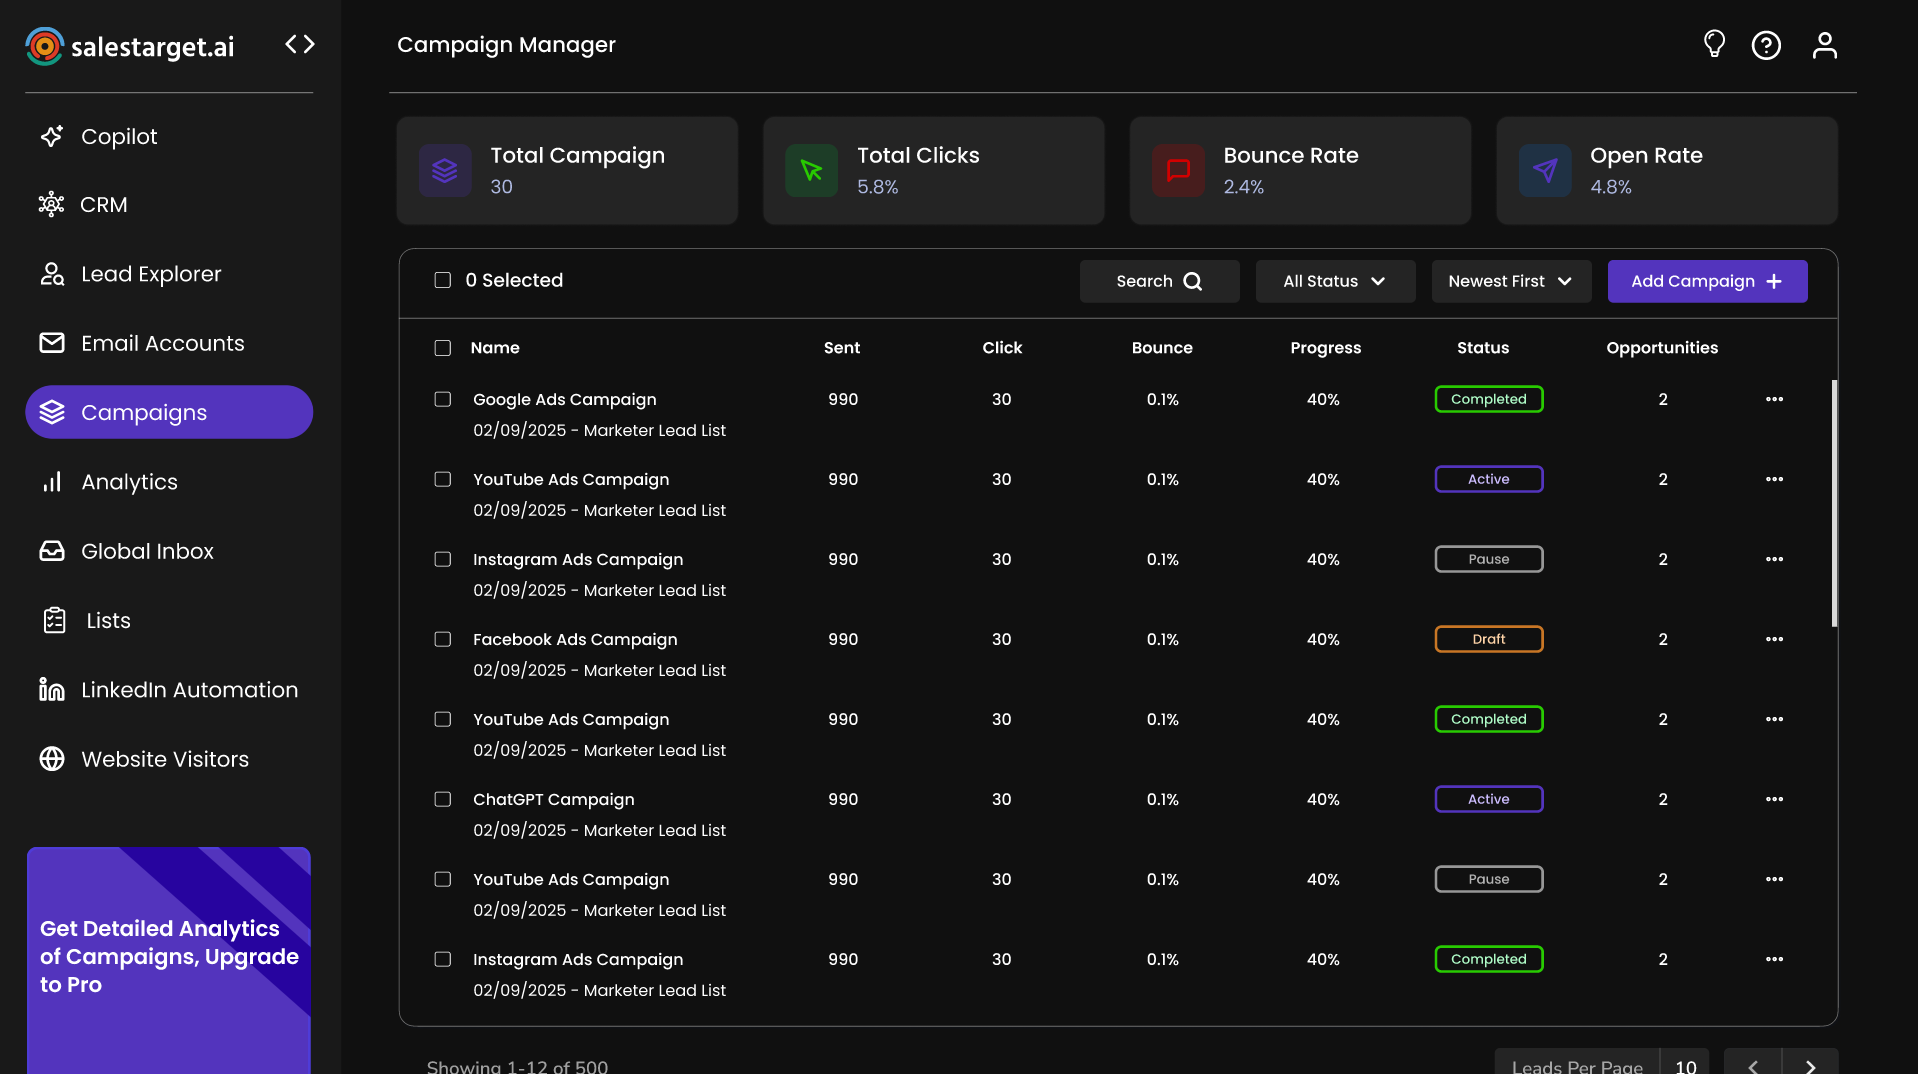
Task: Open the help question mark icon
Action: tap(1766, 45)
